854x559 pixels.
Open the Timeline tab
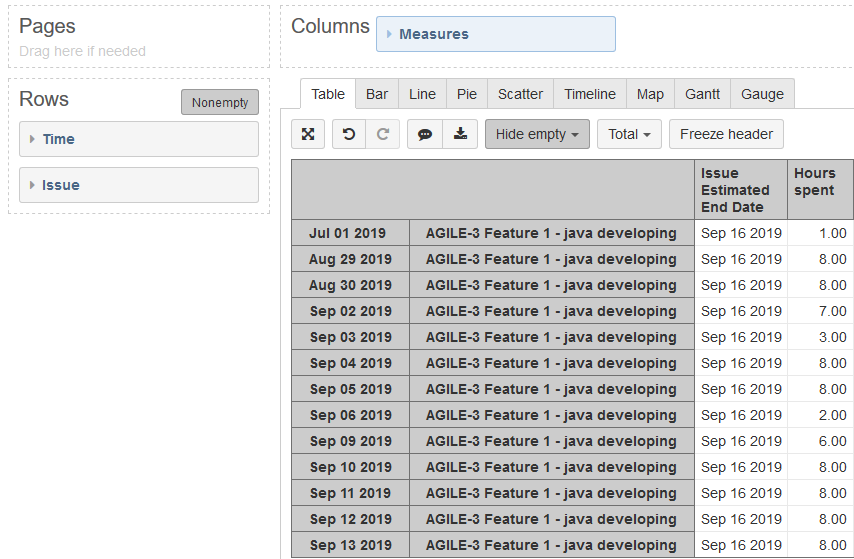[x=589, y=94]
